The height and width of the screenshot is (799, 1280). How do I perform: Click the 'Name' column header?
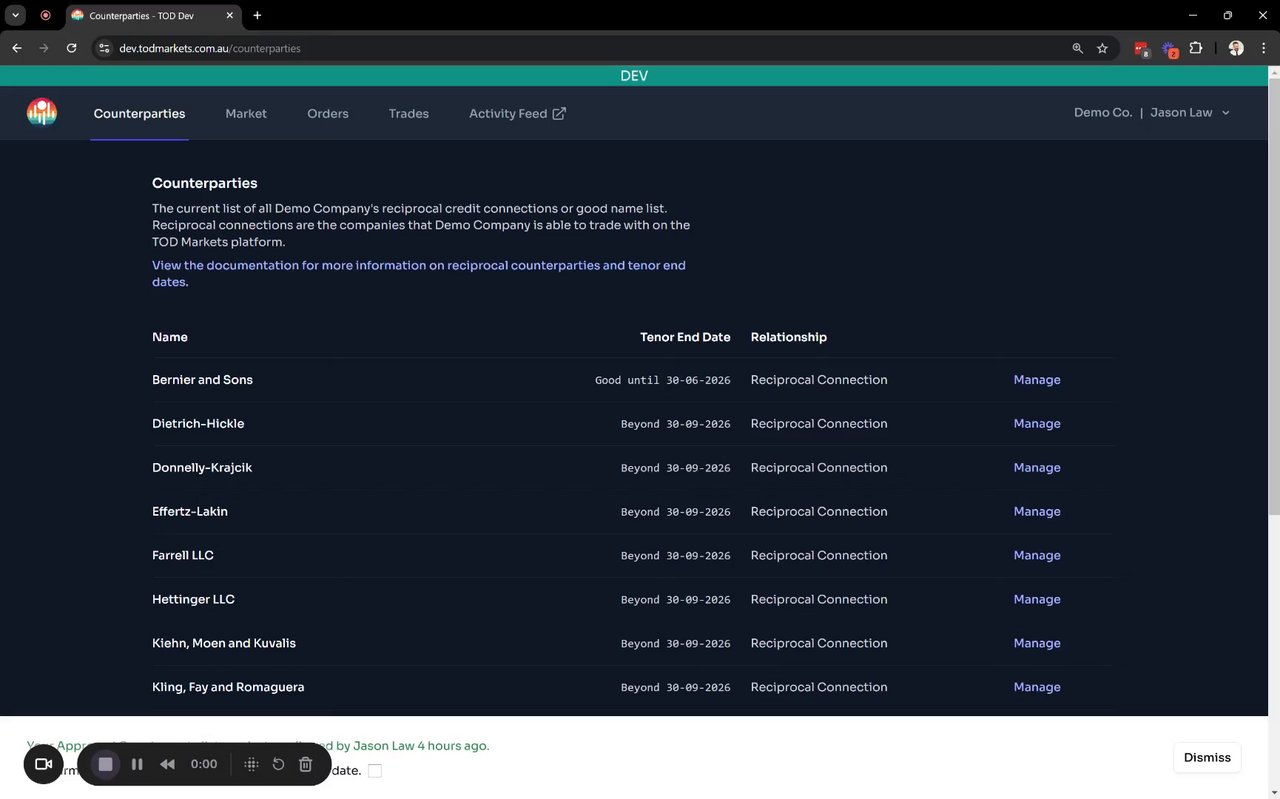pos(170,337)
